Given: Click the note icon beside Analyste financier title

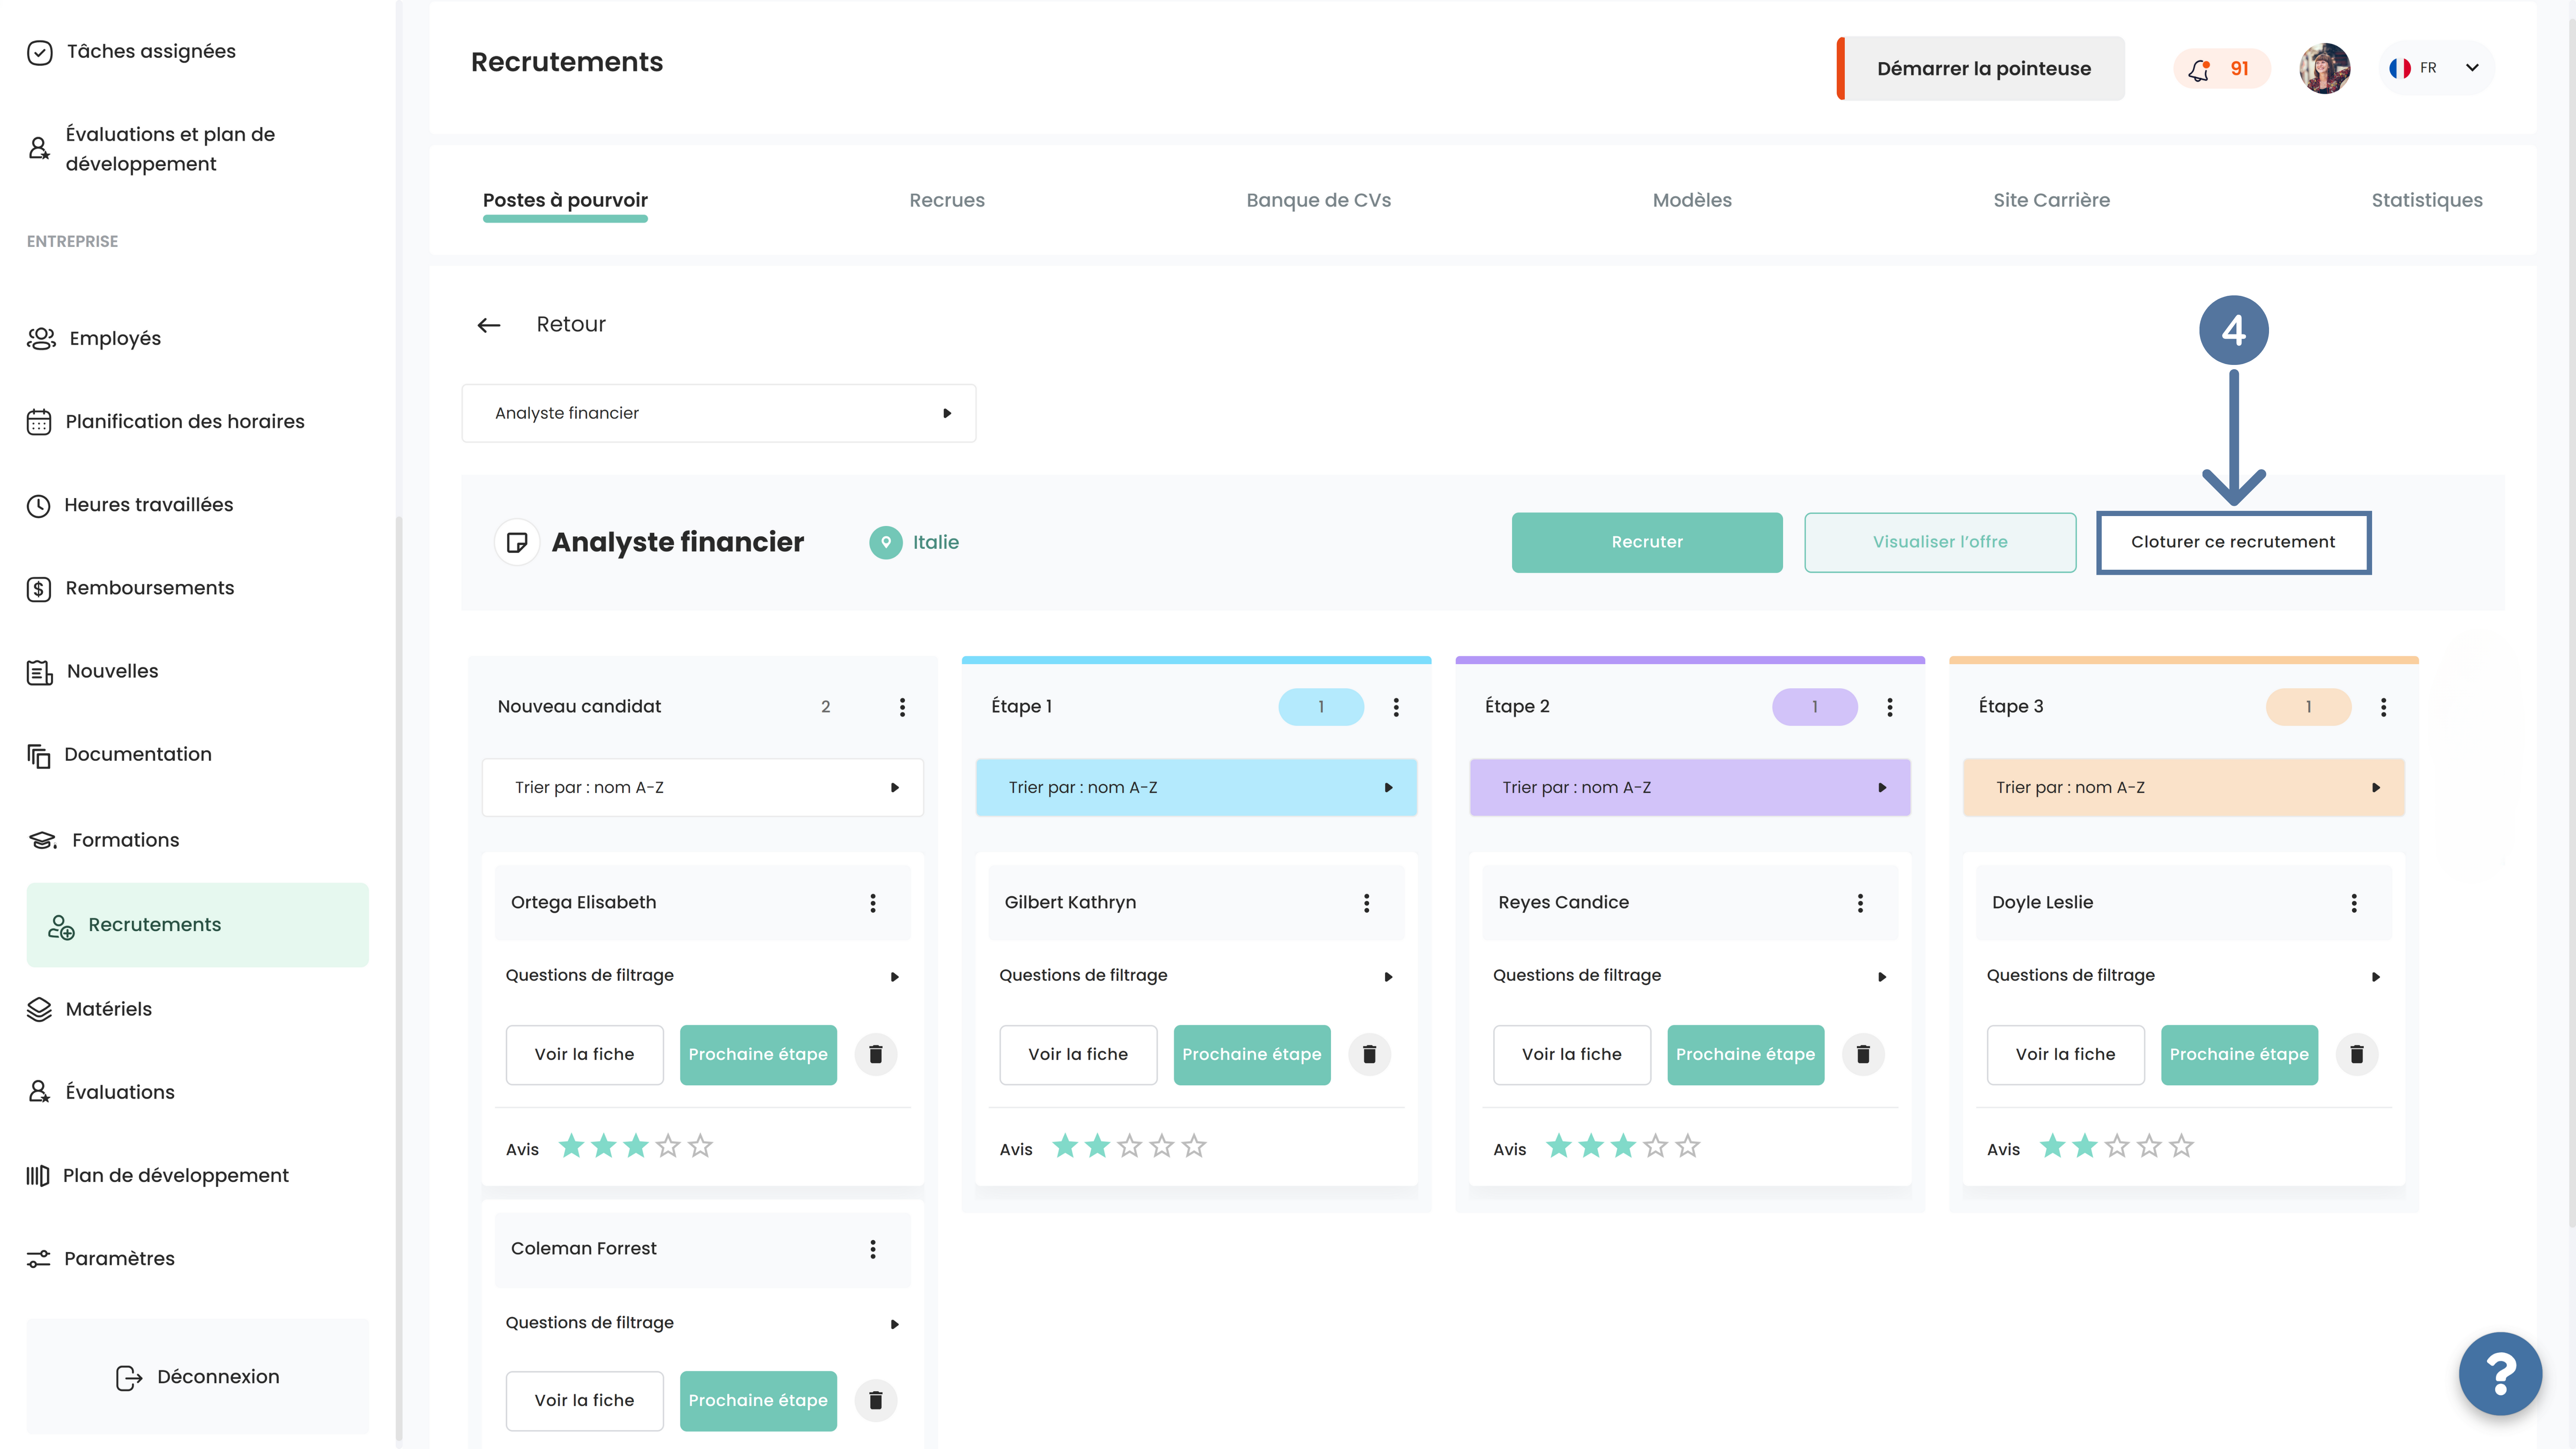Looking at the screenshot, I should 517,542.
